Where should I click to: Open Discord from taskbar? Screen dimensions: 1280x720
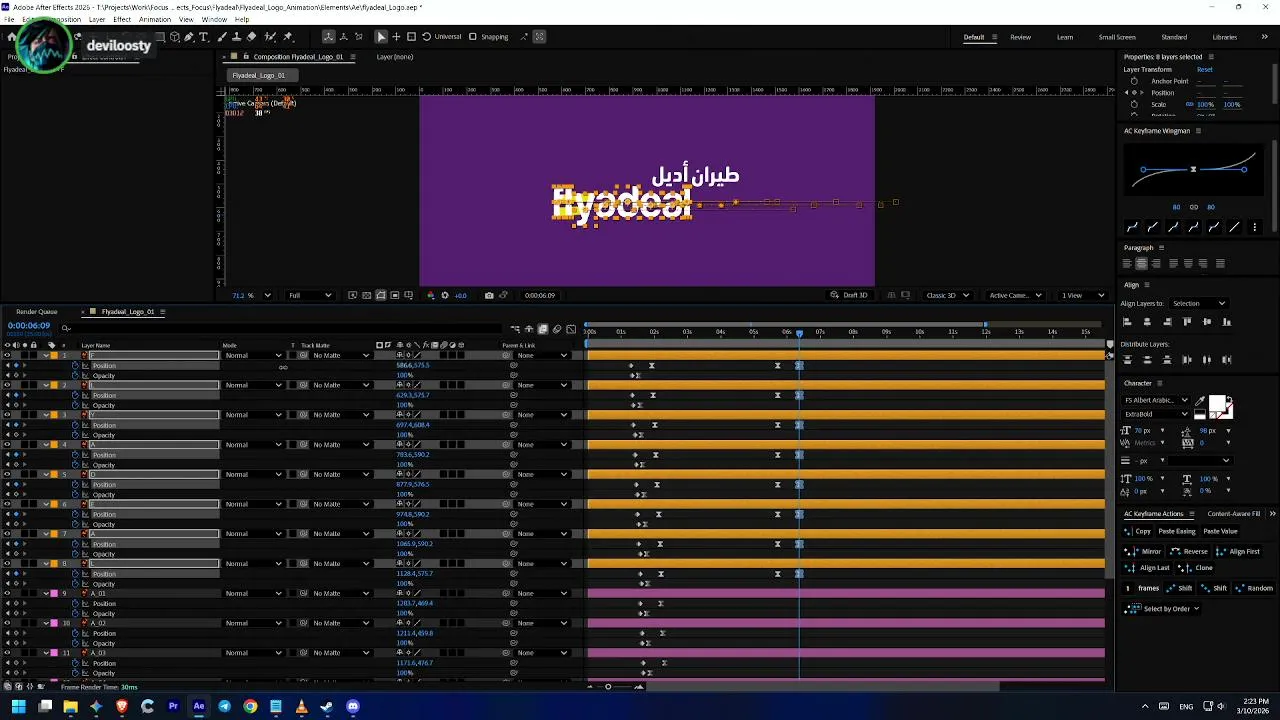tap(353, 706)
